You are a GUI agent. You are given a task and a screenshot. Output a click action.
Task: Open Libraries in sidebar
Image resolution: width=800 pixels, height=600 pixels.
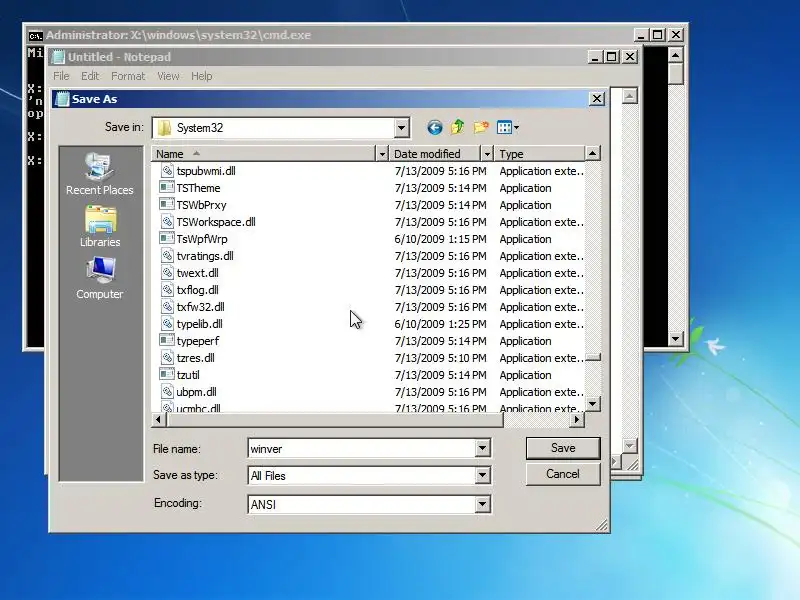(100, 227)
